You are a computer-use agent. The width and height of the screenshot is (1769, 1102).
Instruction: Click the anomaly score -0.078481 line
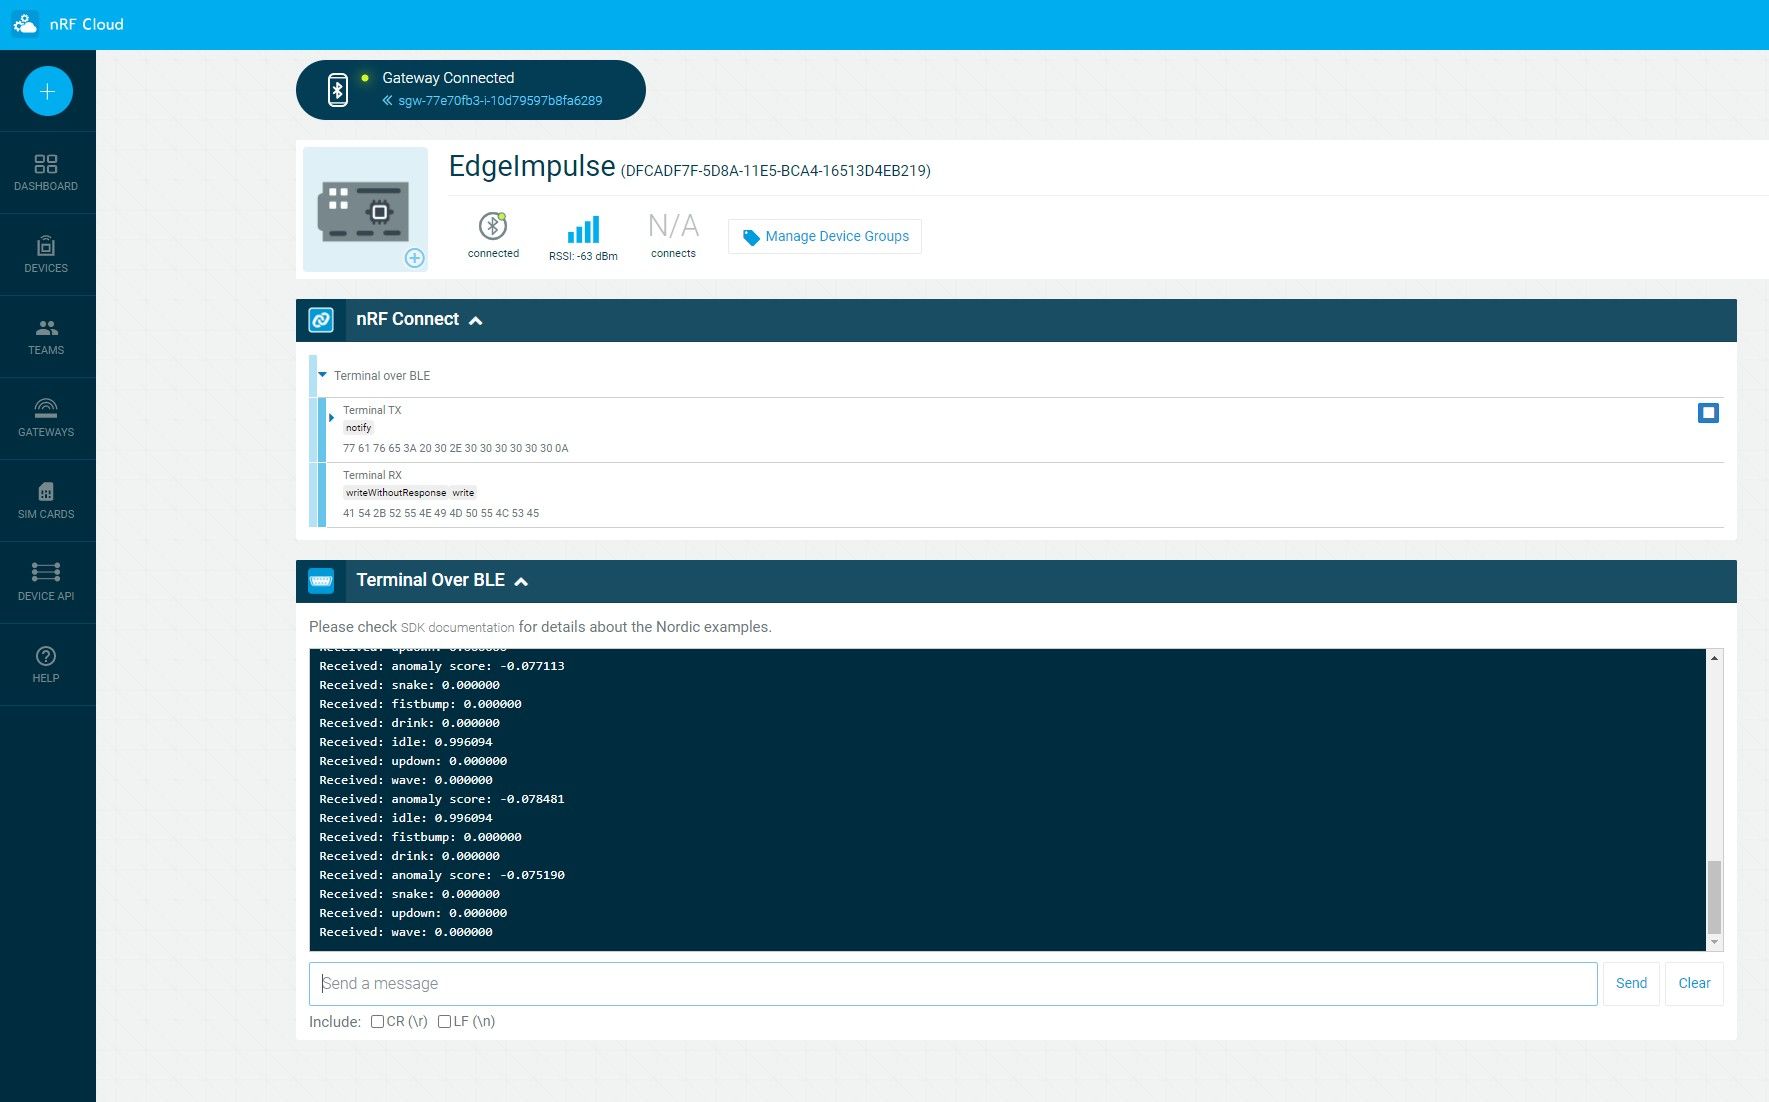[442, 799]
